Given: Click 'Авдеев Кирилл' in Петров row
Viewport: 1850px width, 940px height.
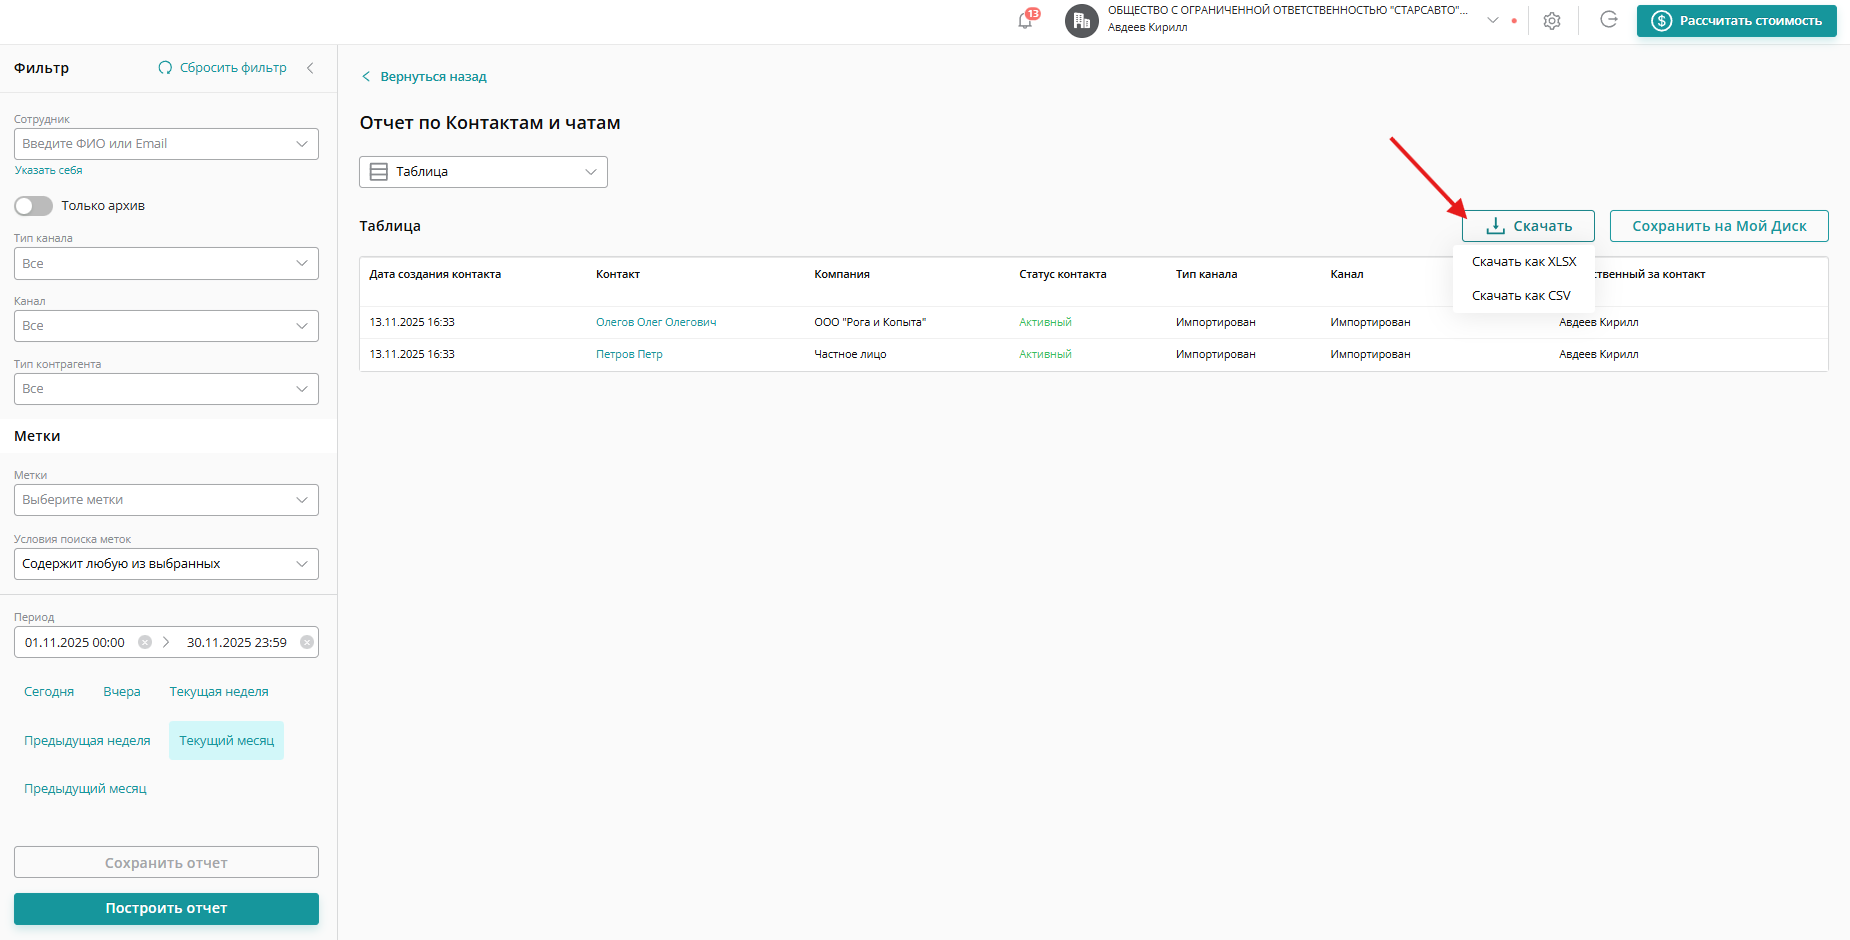Looking at the screenshot, I should point(1599,355).
